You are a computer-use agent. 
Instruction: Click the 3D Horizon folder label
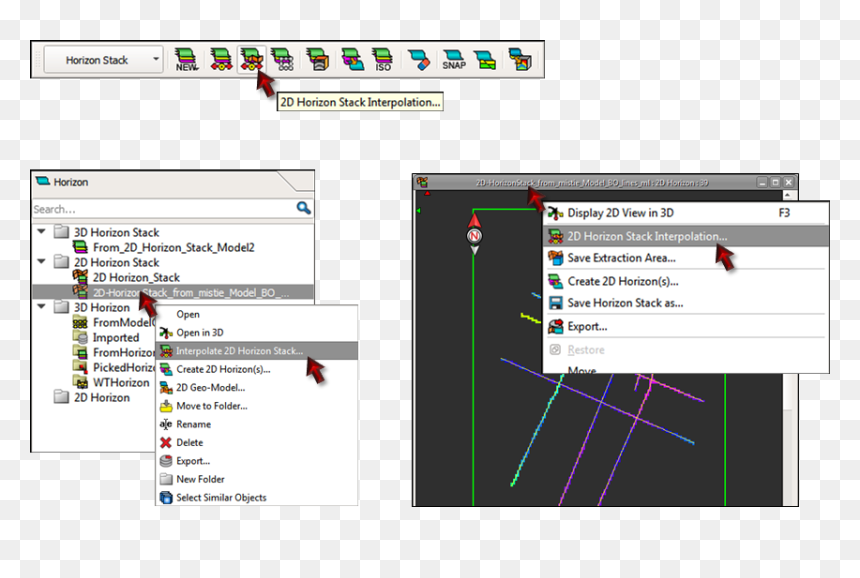click(x=102, y=308)
